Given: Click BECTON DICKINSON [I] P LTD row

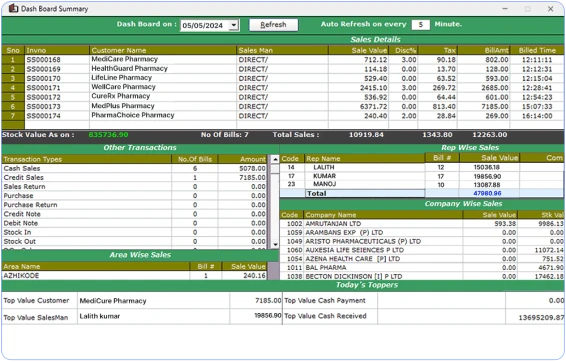Looking at the screenshot, I should (422, 276).
